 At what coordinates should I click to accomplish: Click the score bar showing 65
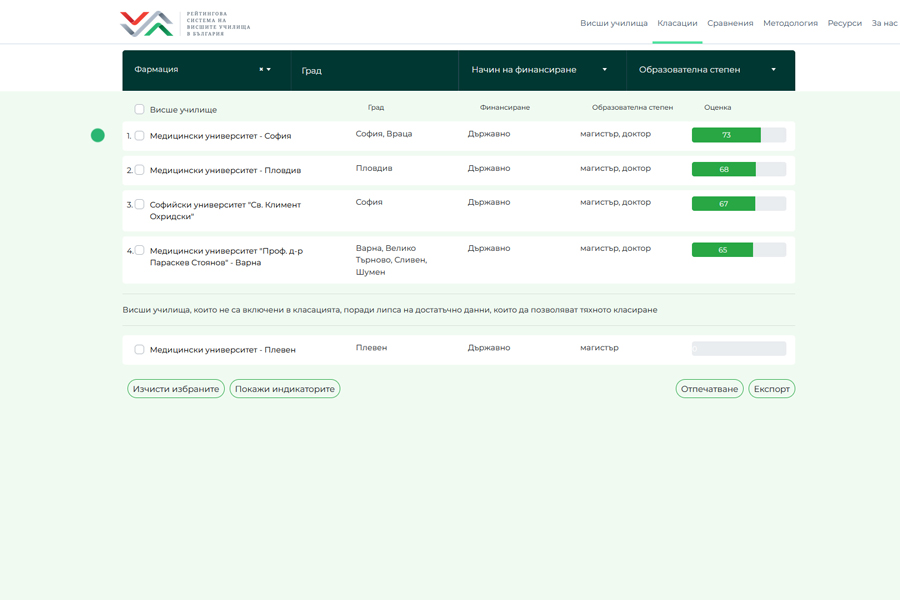click(x=739, y=250)
